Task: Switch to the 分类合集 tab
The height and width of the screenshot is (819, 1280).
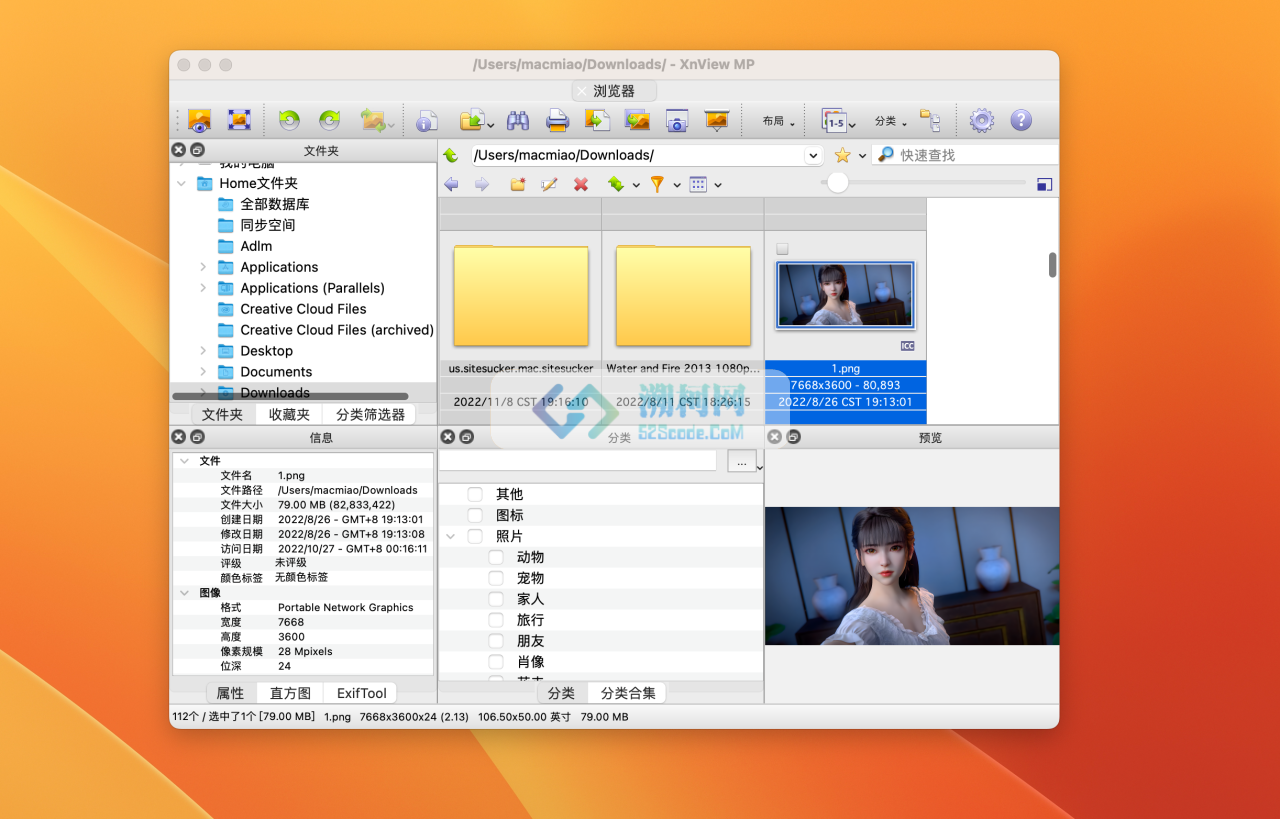Action: pos(627,693)
